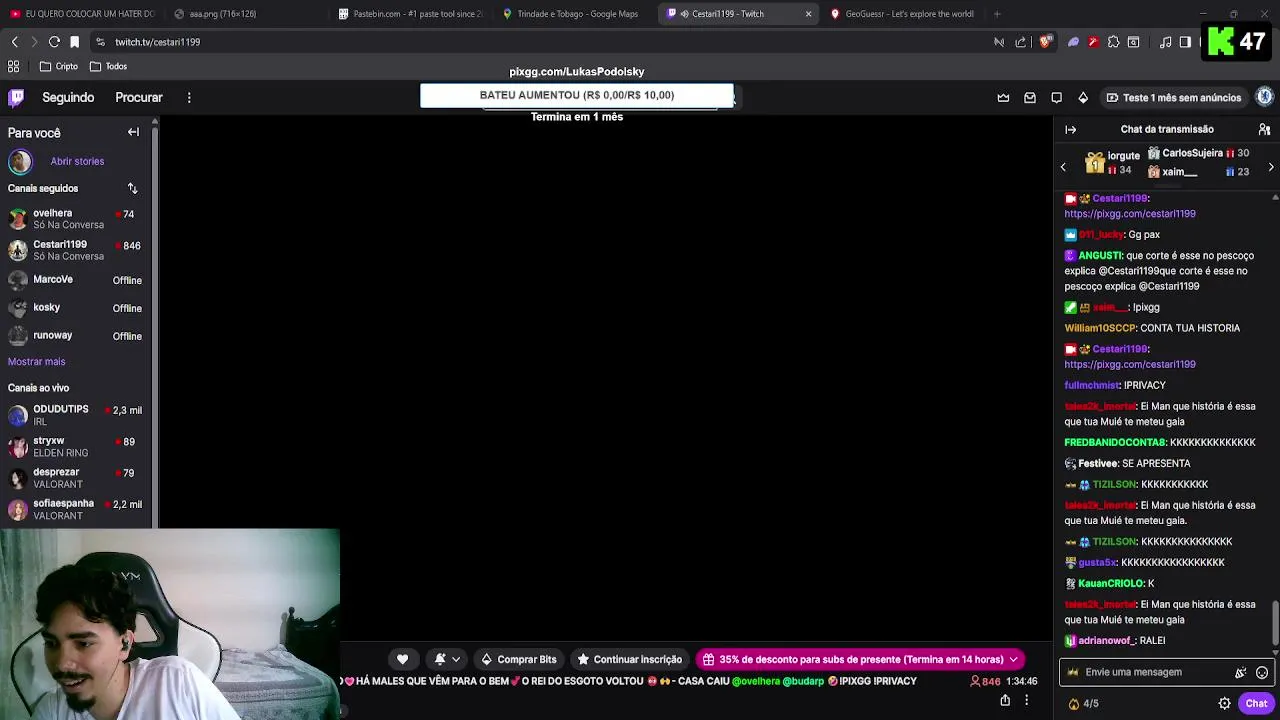Open the MarcoVe offline channel
1280x720 pixels.
point(76,280)
